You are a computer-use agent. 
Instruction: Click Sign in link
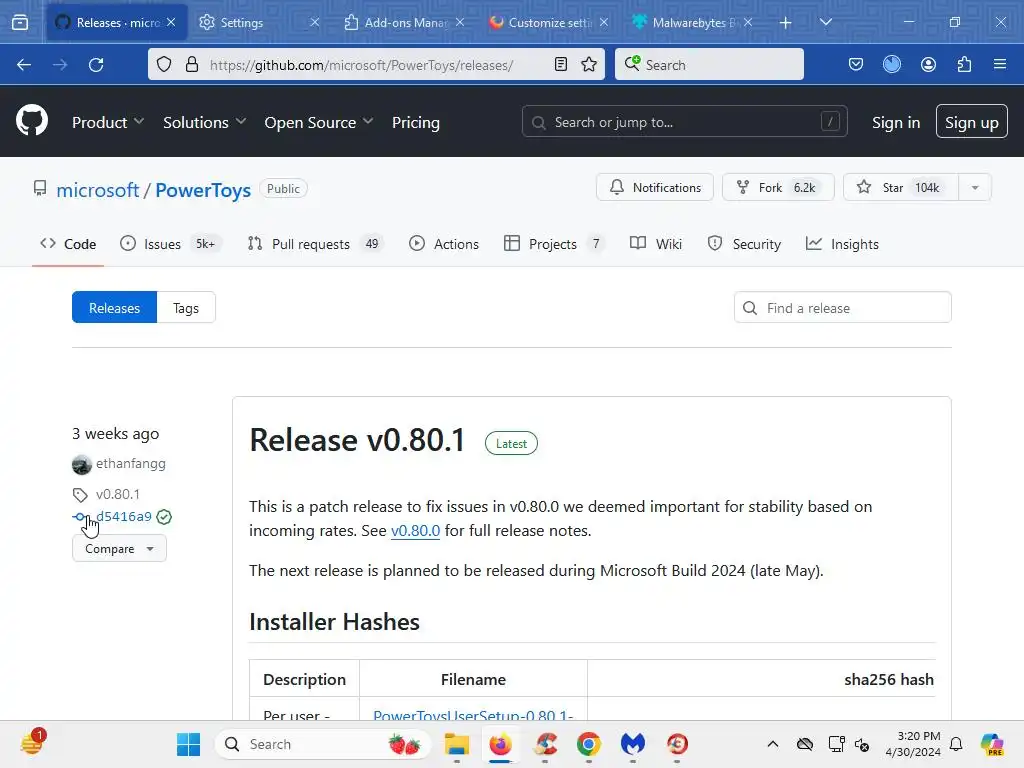click(x=895, y=122)
